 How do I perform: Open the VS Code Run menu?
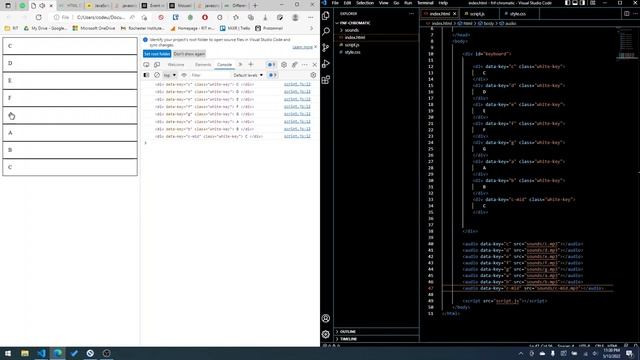408,3
